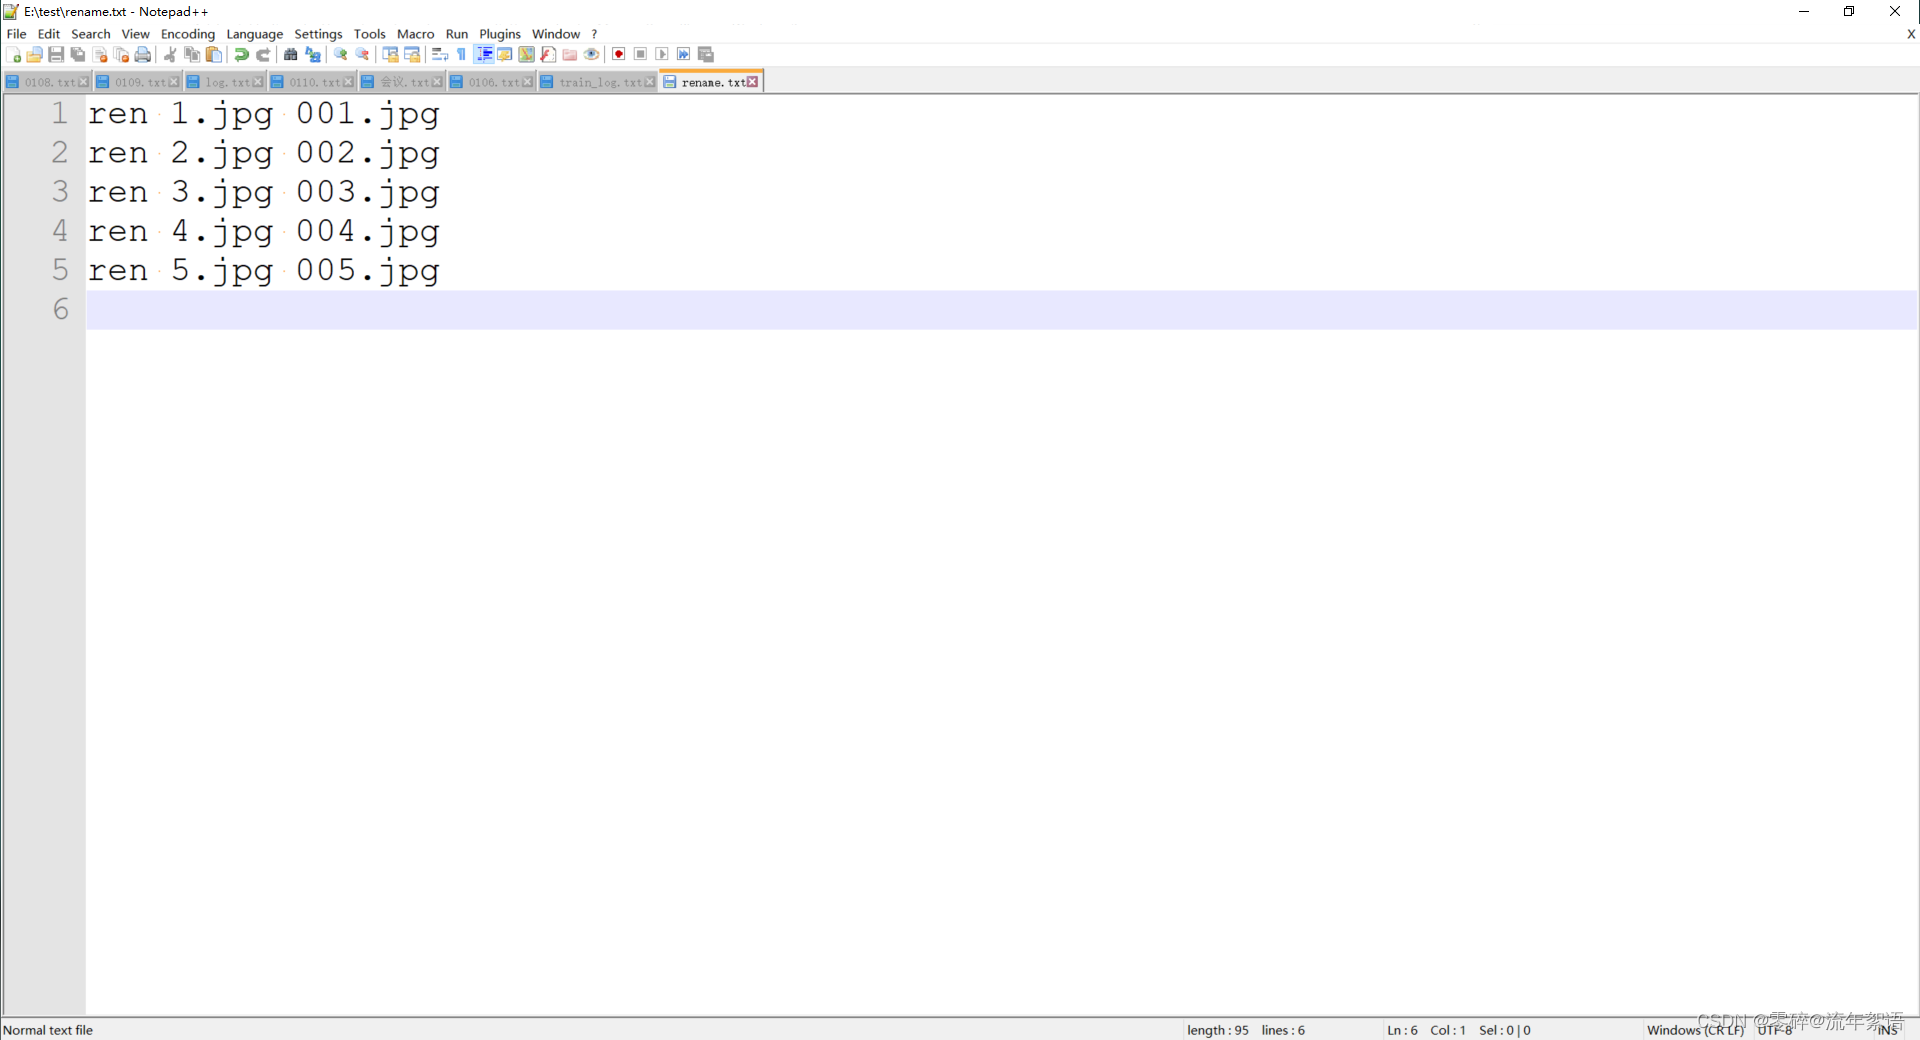This screenshot has width=1920, height=1040.
Task: Click the Close All toolbar icon
Action: tap(121, 55)
